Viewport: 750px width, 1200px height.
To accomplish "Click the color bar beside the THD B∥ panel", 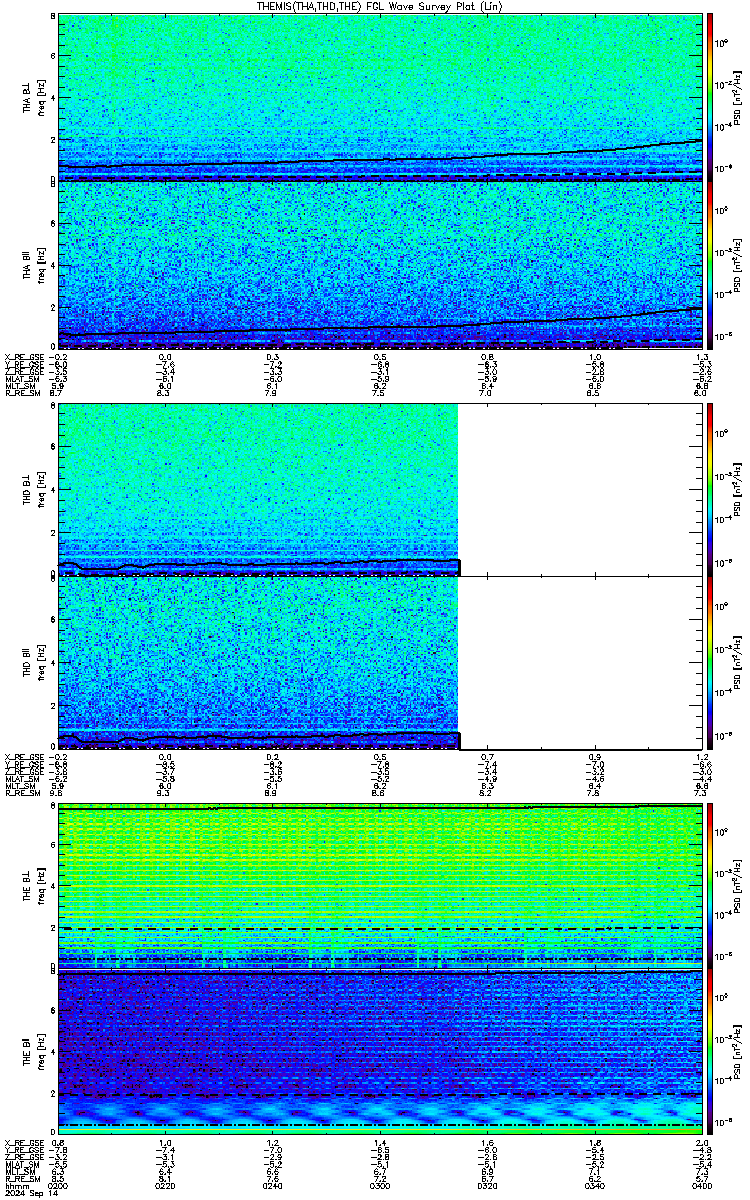I will [x=710, y=662].
